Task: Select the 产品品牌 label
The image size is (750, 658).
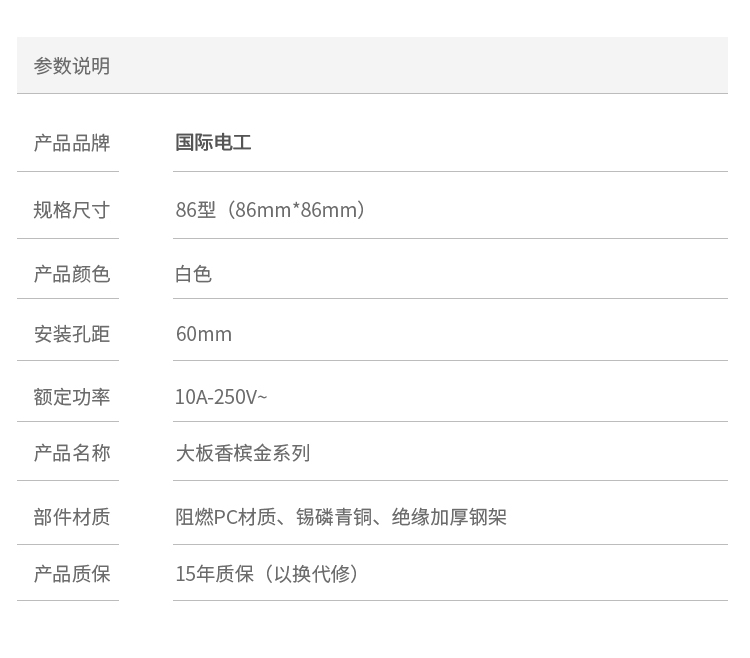Action: (x=72, y=143)
